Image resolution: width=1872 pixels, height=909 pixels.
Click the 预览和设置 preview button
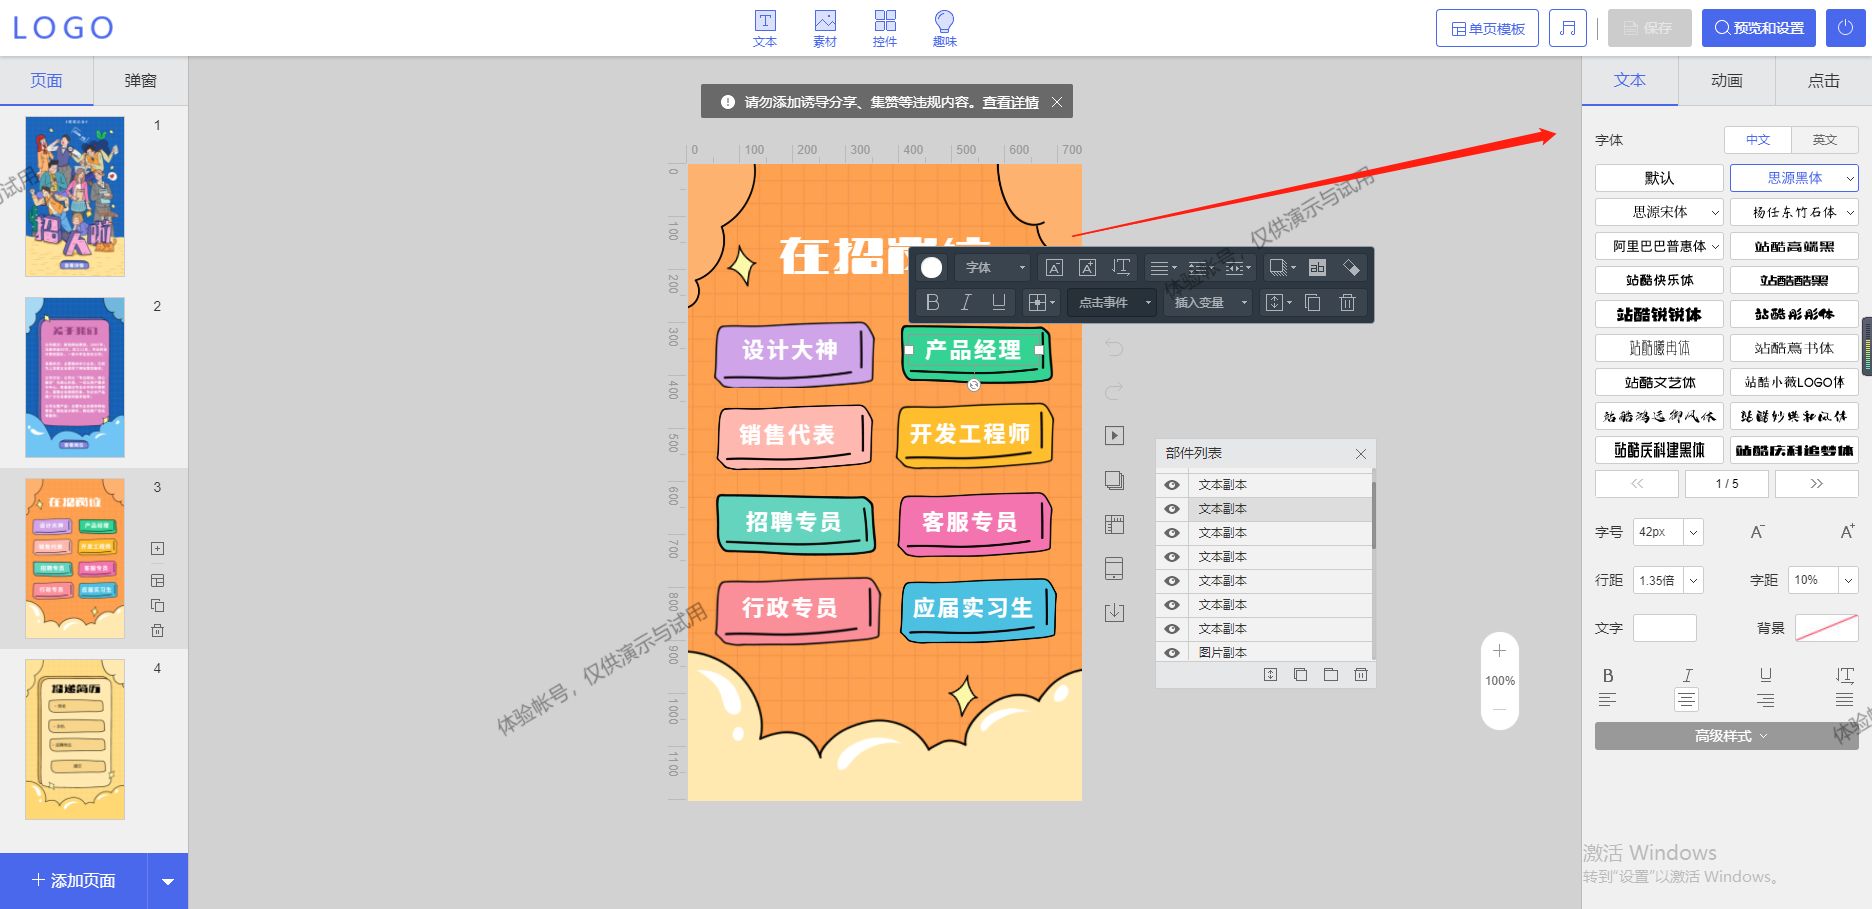1760,28
